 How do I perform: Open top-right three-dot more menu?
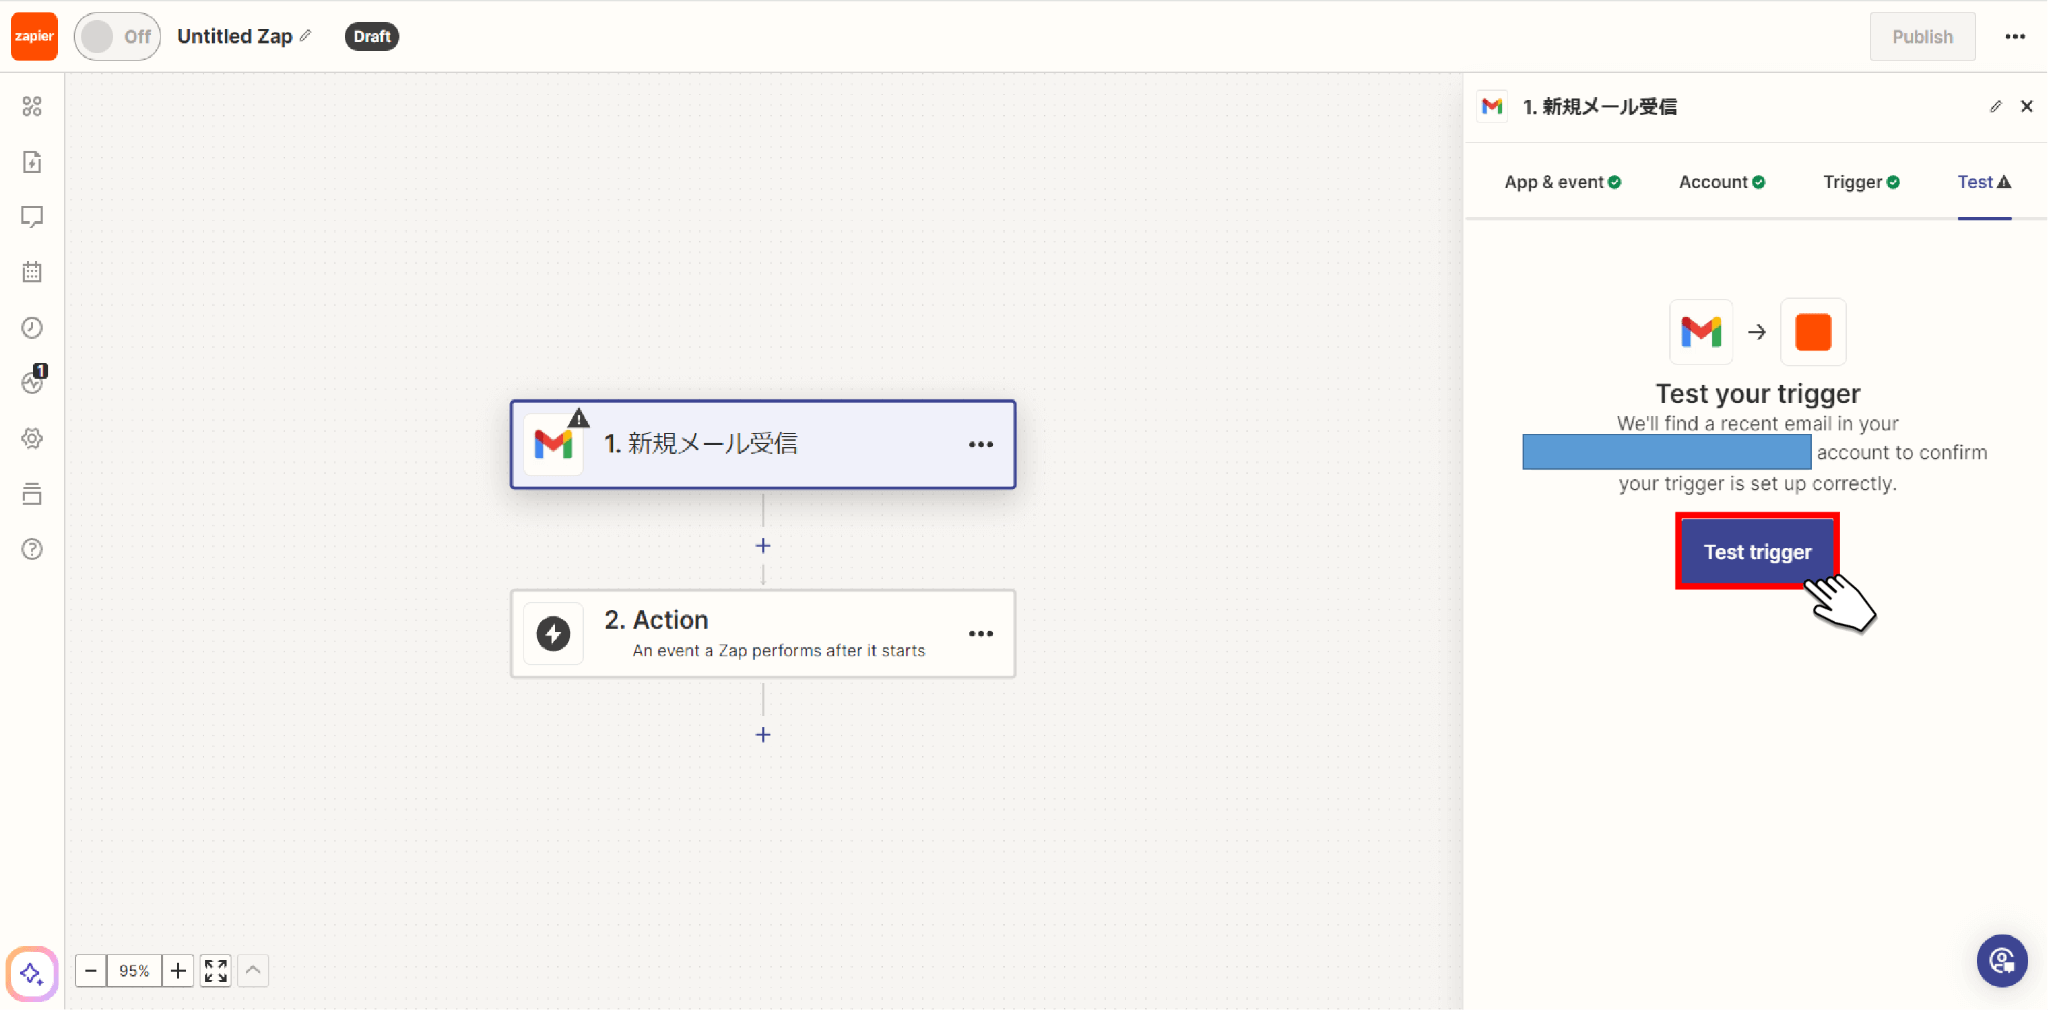[2015, 37]
